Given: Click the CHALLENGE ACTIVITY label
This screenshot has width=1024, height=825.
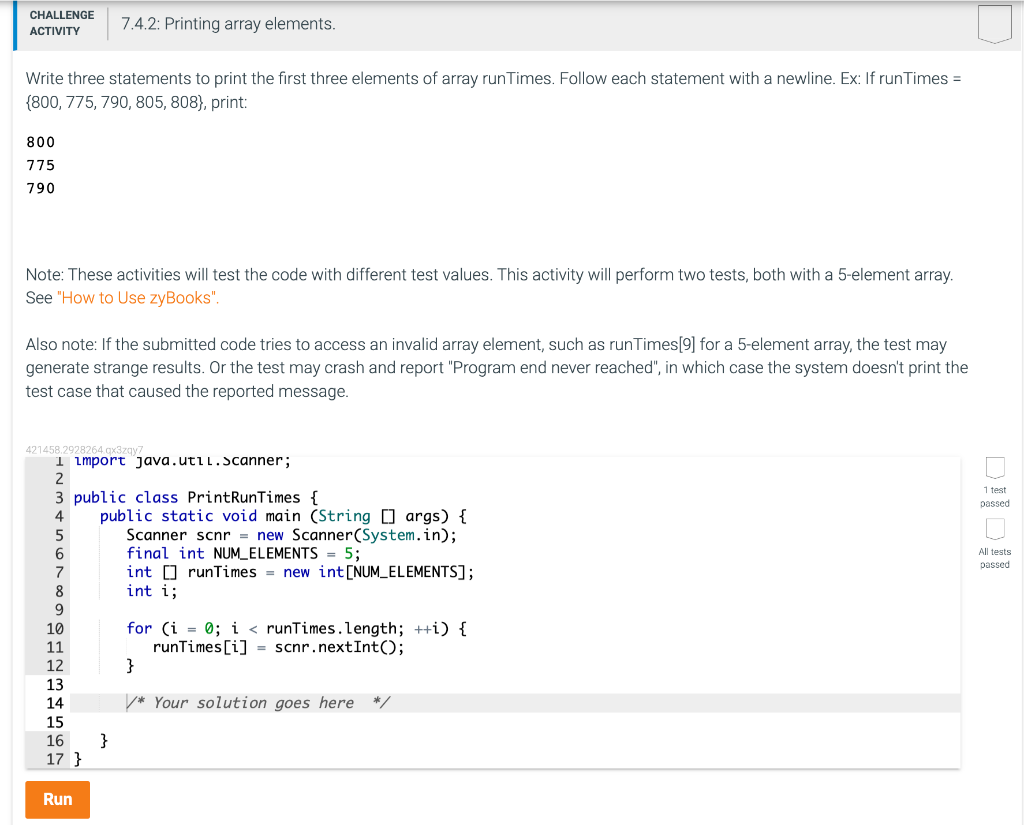Looking at the screenshot, I should (61, 23).
